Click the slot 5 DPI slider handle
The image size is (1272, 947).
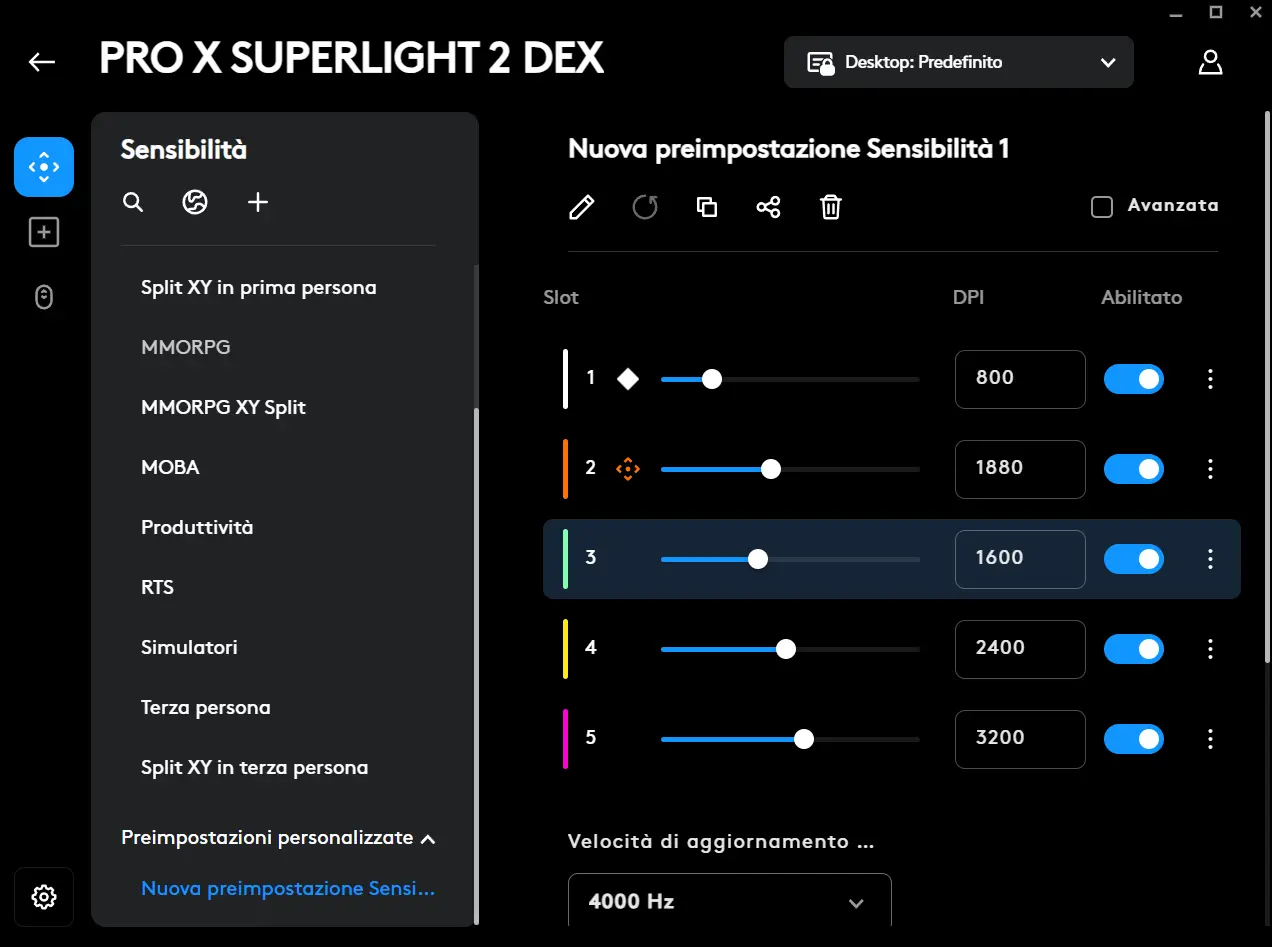804,739
